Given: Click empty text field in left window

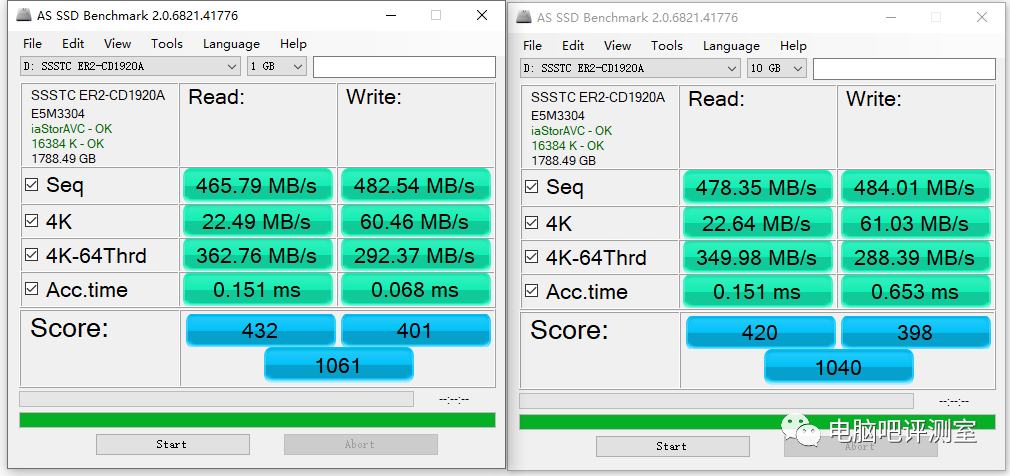Looking at the screenshot, I should tap(405, 67).
